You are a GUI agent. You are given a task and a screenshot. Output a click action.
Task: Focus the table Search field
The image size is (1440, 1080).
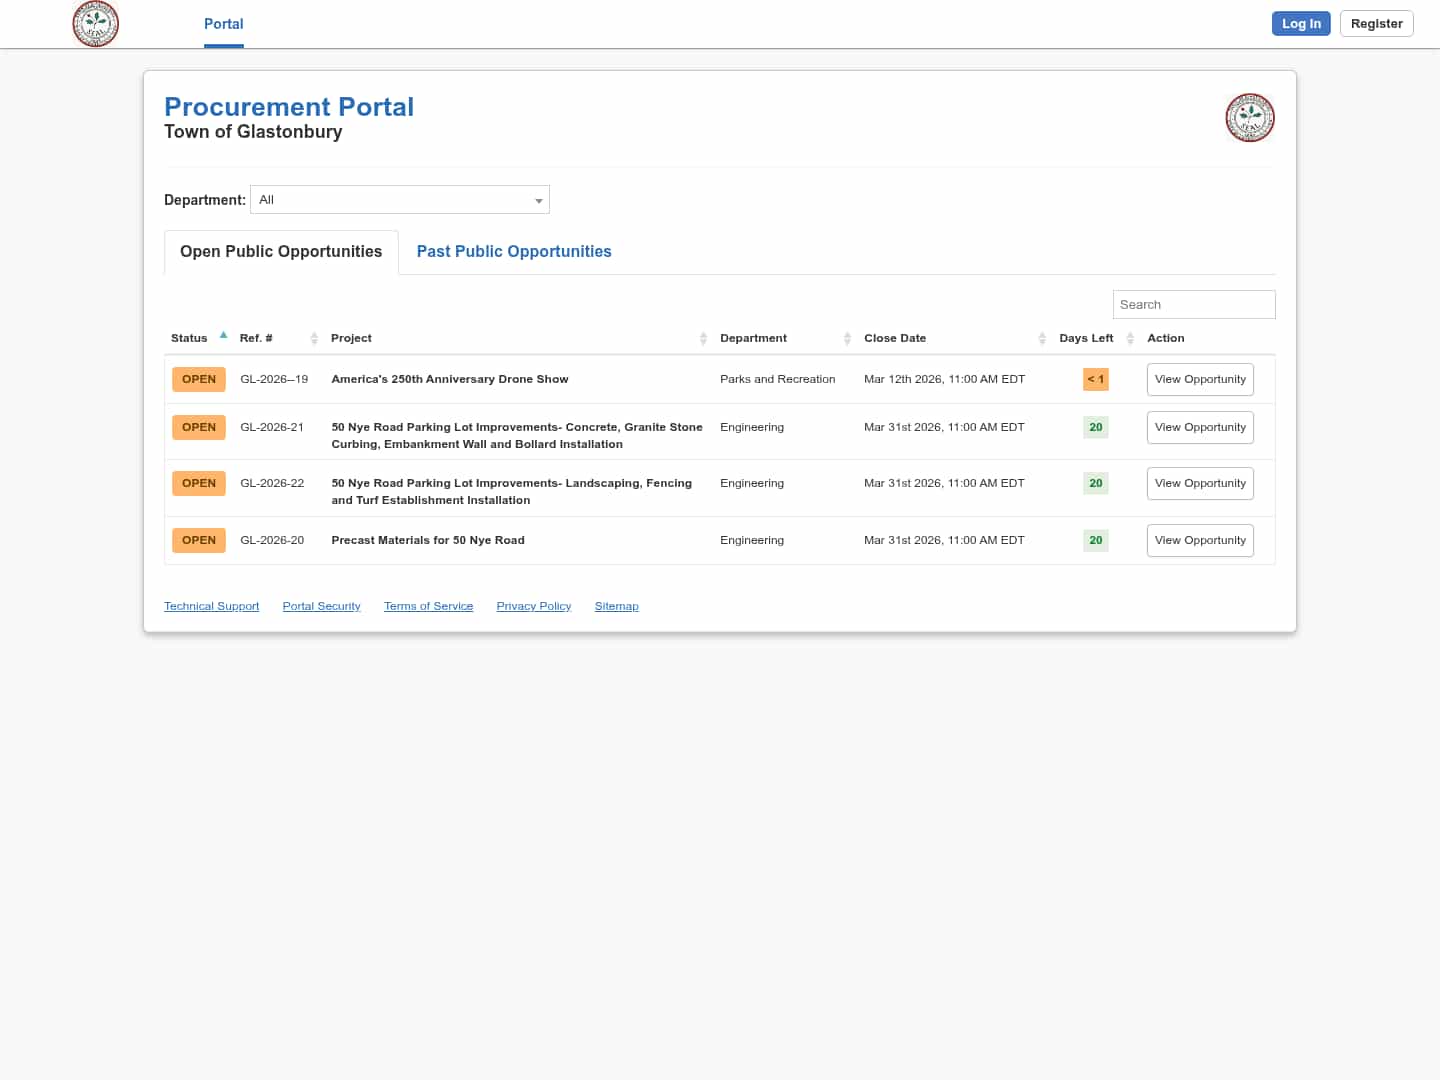(1194, 305)
